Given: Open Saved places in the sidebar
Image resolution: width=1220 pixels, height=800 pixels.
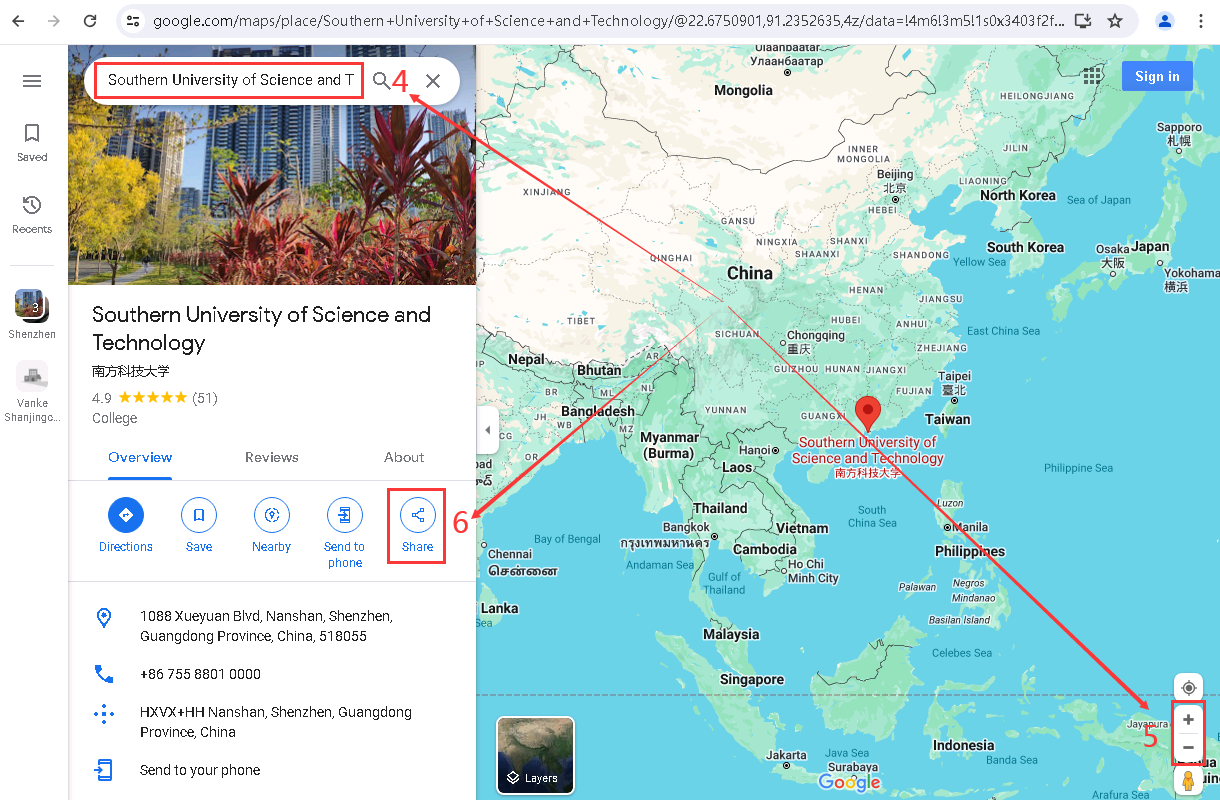Looking at the screenshot, I should [32, 142].
